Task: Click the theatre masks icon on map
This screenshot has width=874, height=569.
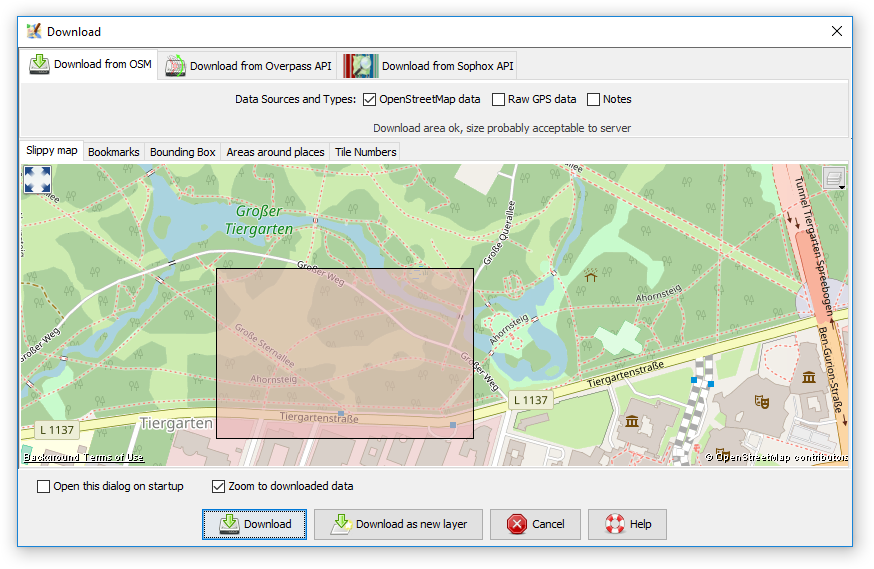Action: pyautogui.click(x=761, y=402)
